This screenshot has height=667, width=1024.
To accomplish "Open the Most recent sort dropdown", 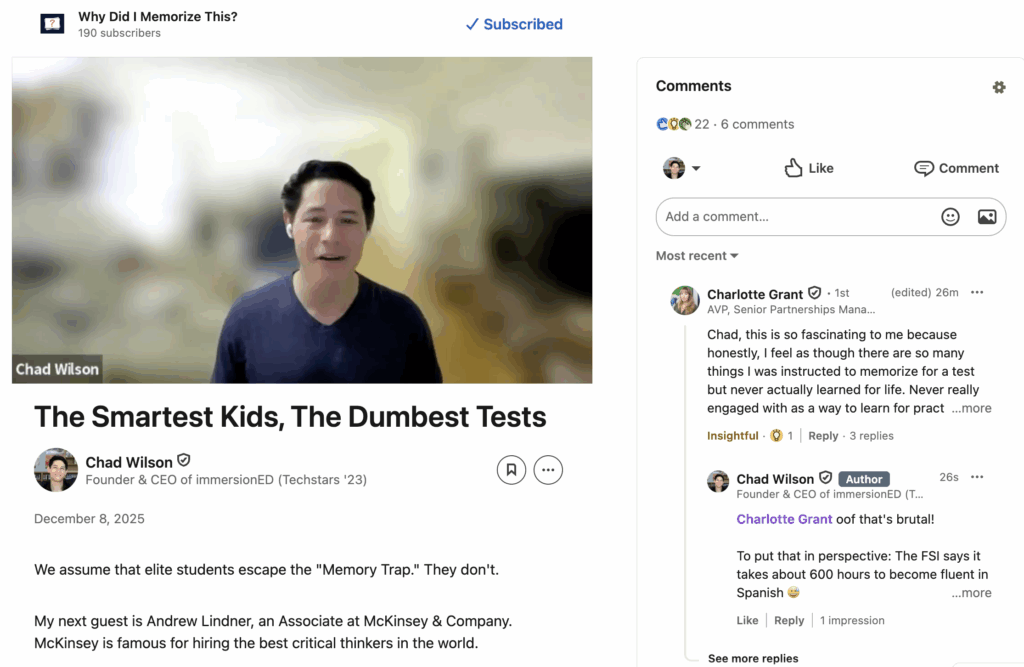I will click(x=697, y=256).
